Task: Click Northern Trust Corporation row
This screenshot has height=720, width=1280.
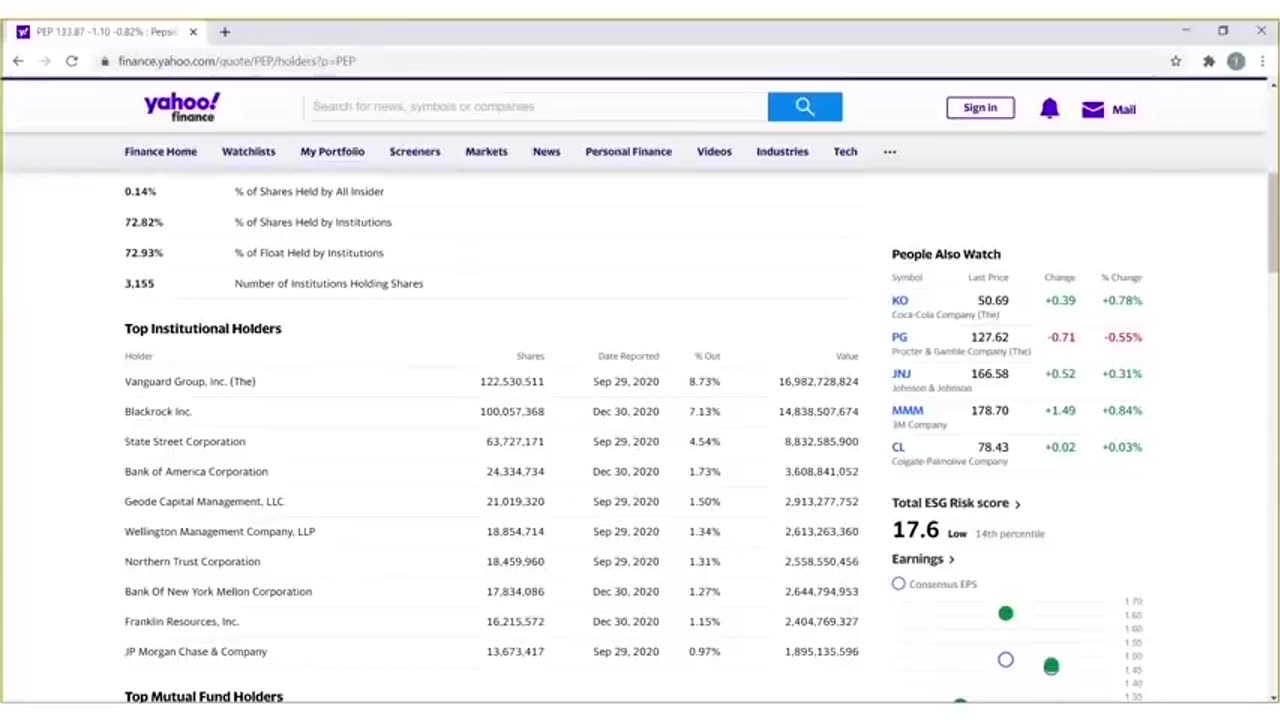Action: [x=491, y=561]
